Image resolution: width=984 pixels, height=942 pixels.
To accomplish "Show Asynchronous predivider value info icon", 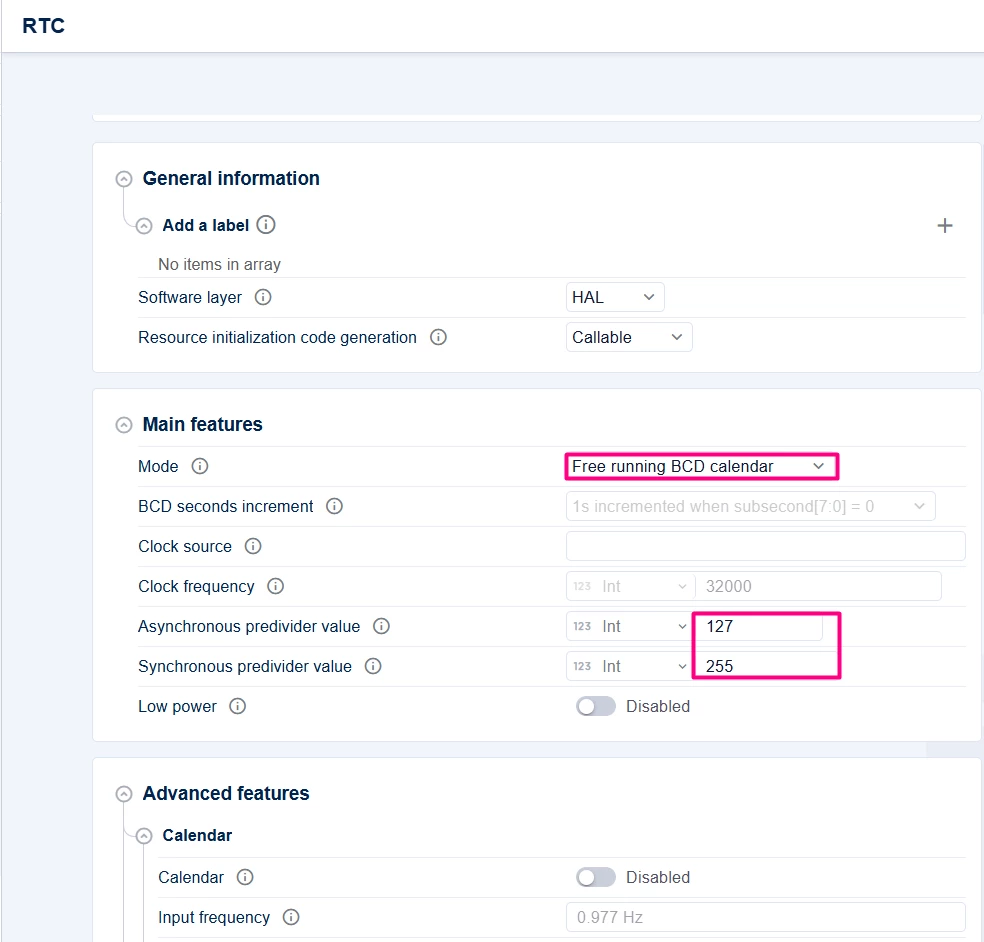I will 382,626.
